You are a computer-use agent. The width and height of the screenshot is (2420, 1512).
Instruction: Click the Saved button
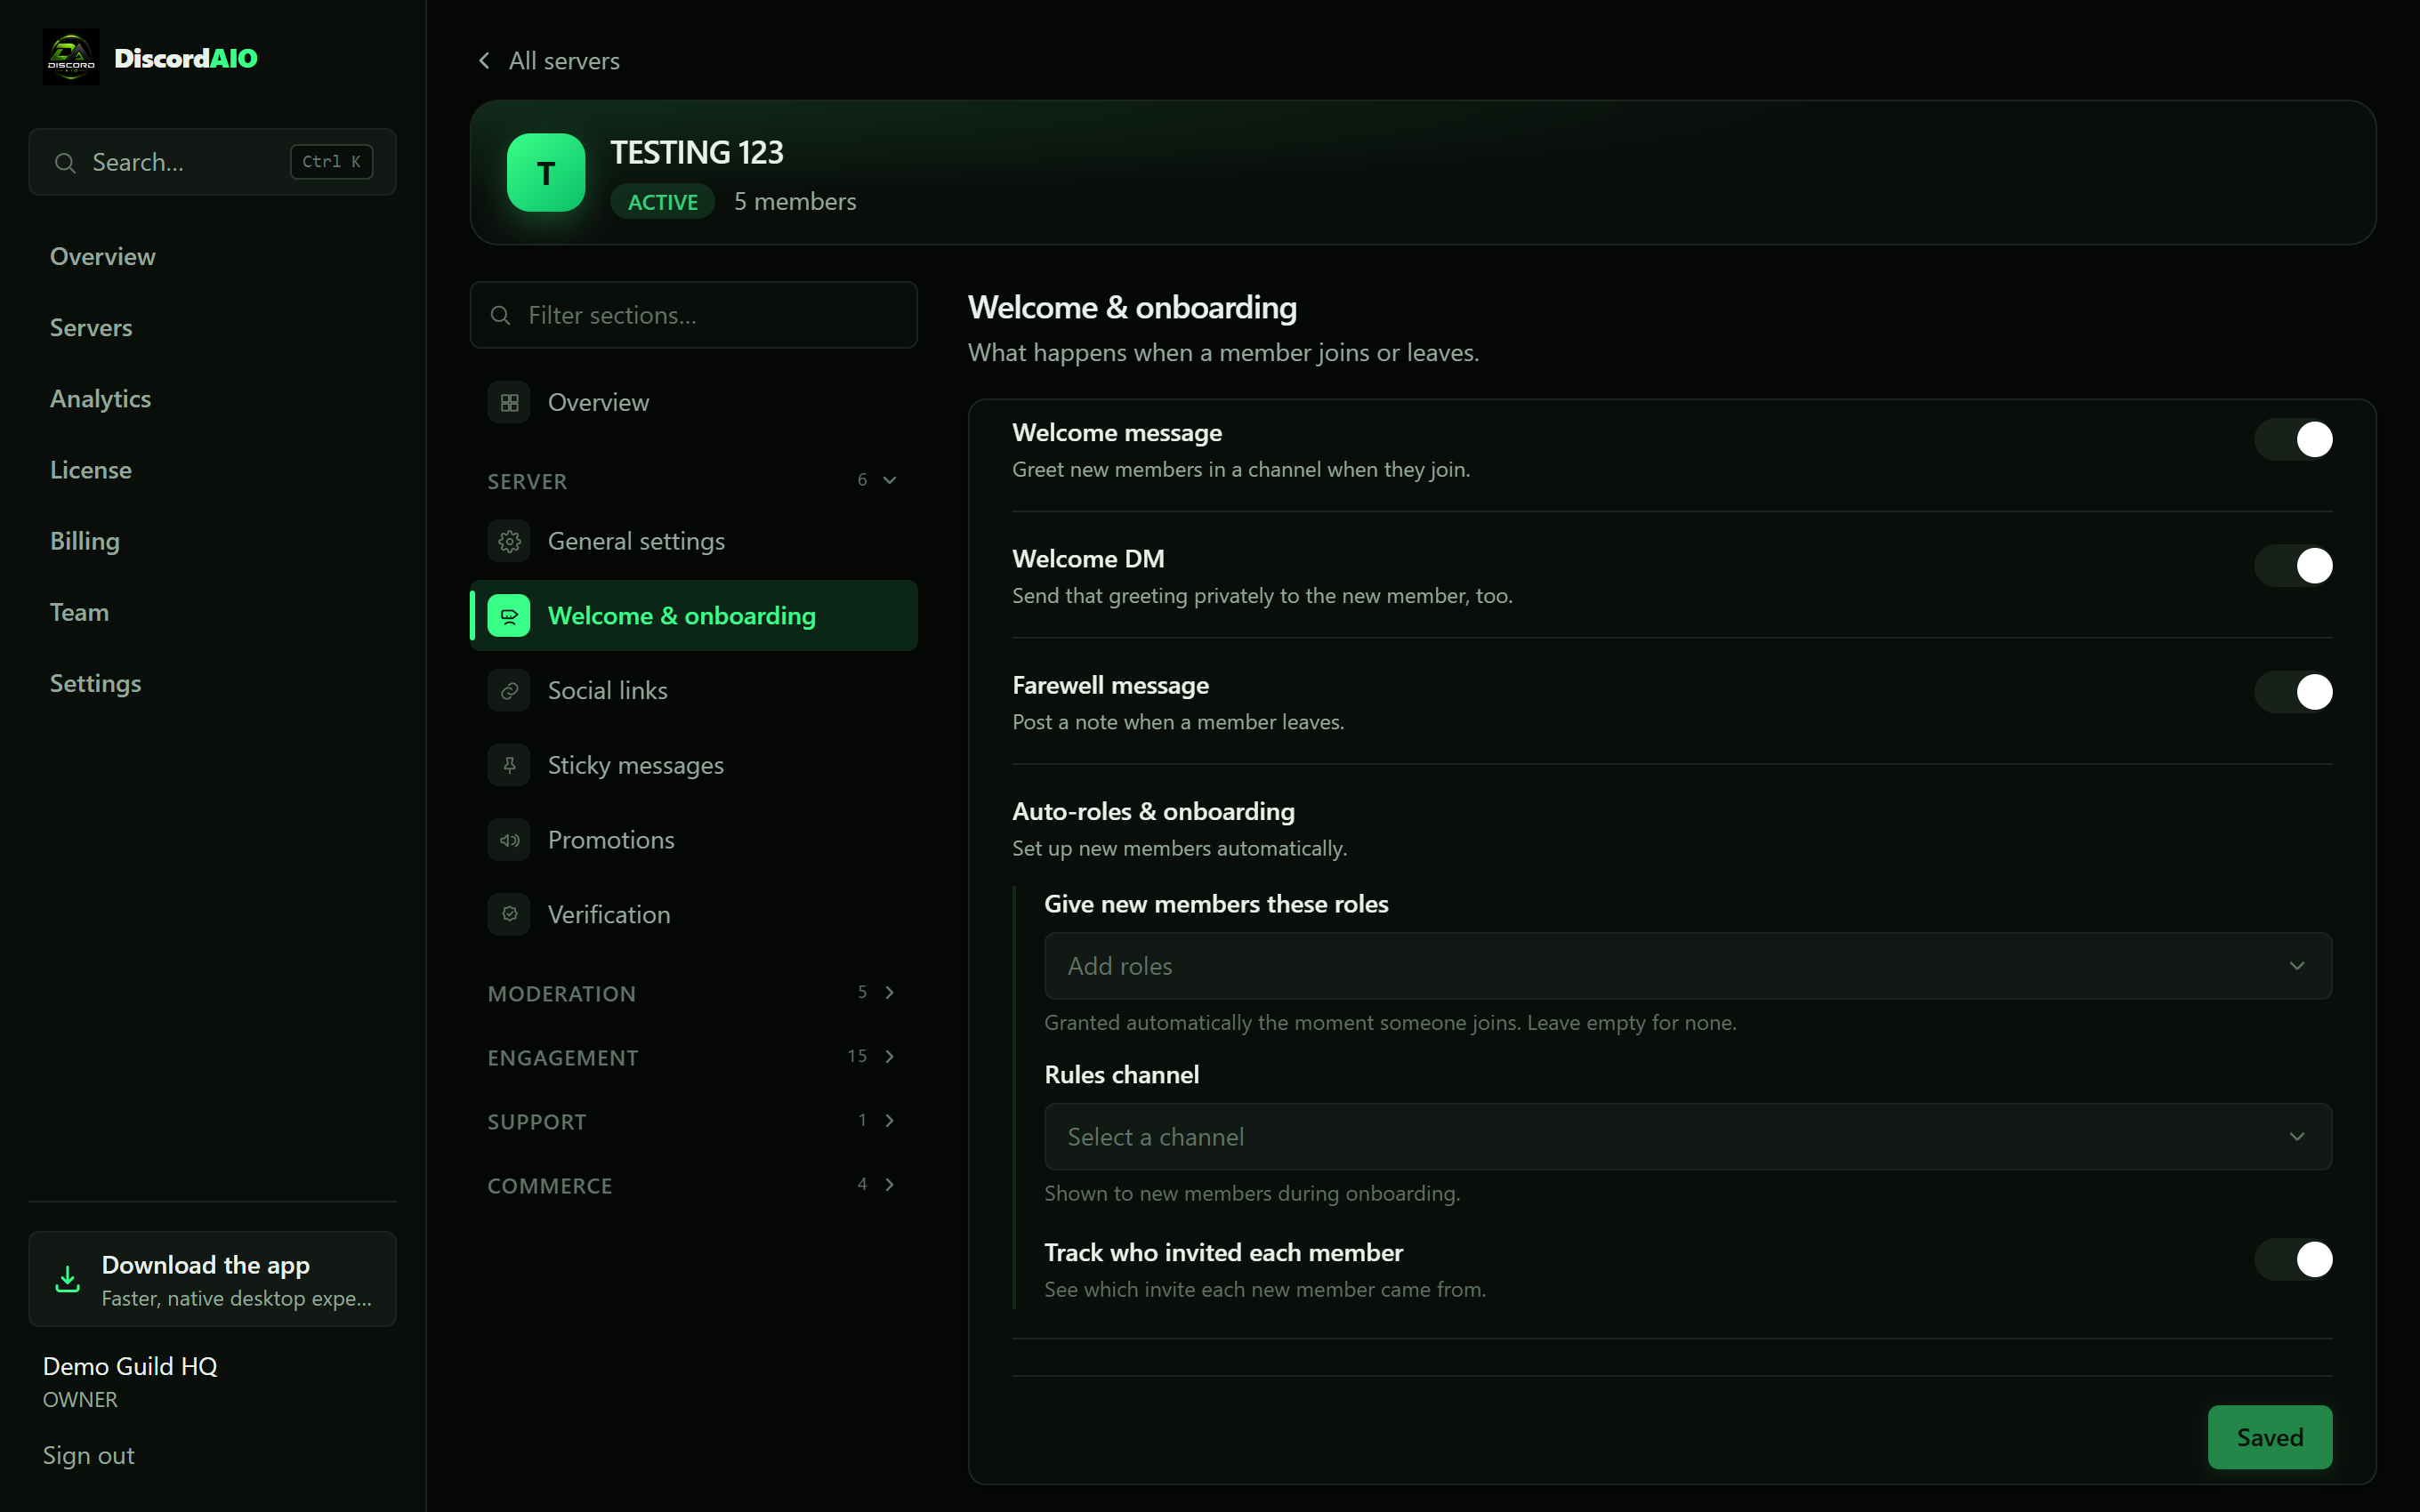pos(2269,1437)
